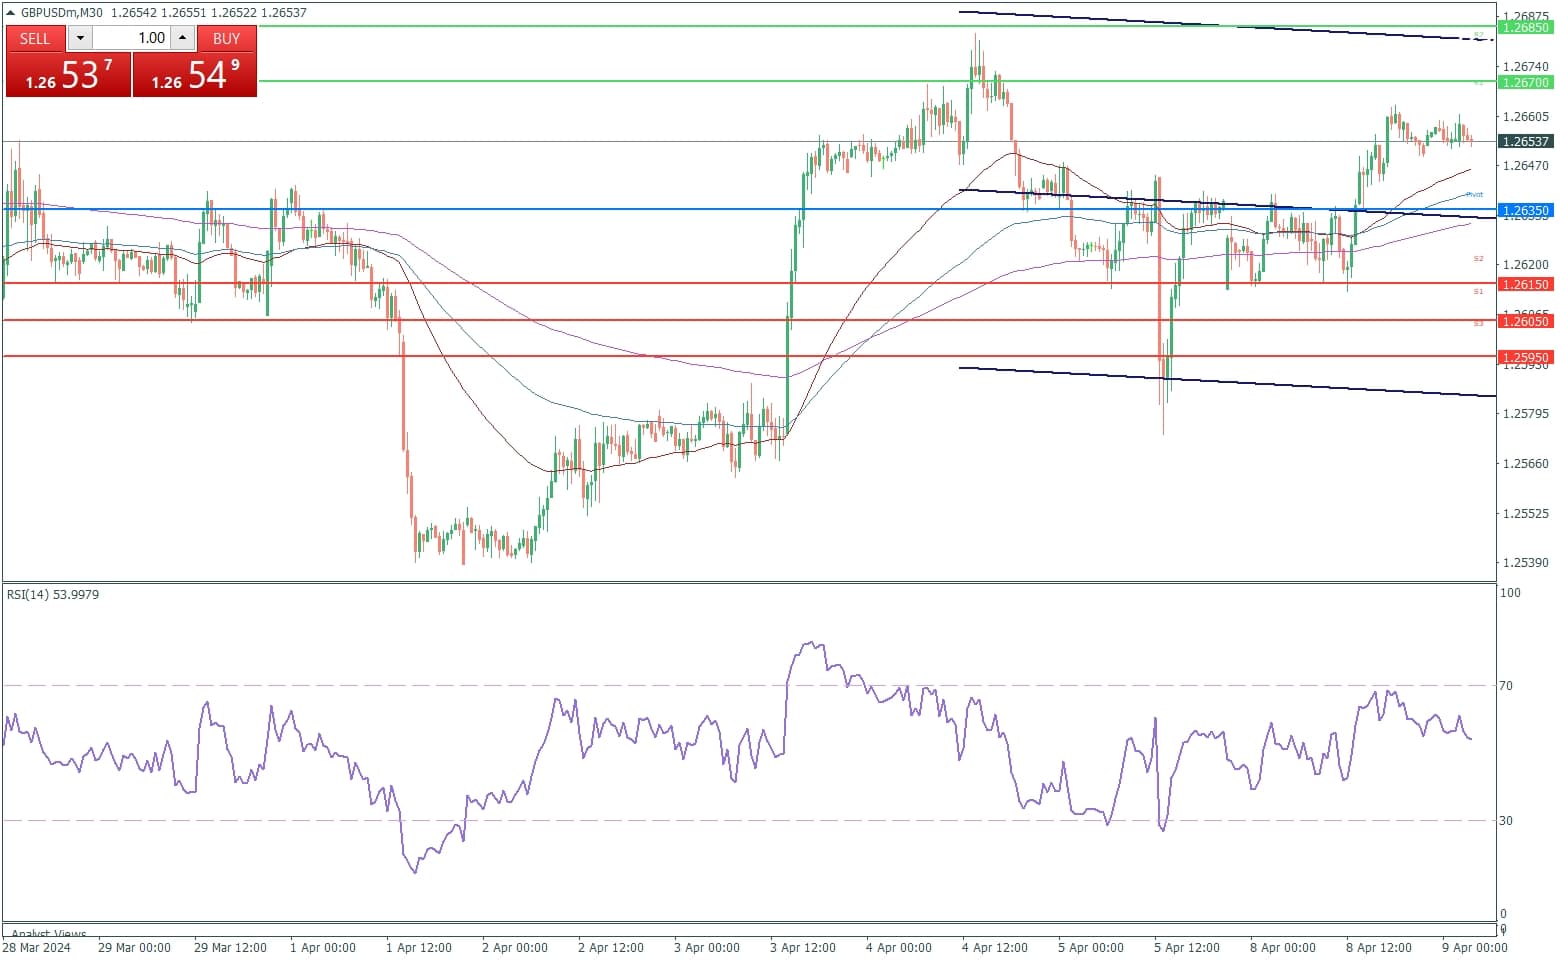The height and width of the screenshot is (960, 1560).
Task: Click the 9 Apr 00:00 time label
Action: pyautogui.click(x=1475, y=948)
